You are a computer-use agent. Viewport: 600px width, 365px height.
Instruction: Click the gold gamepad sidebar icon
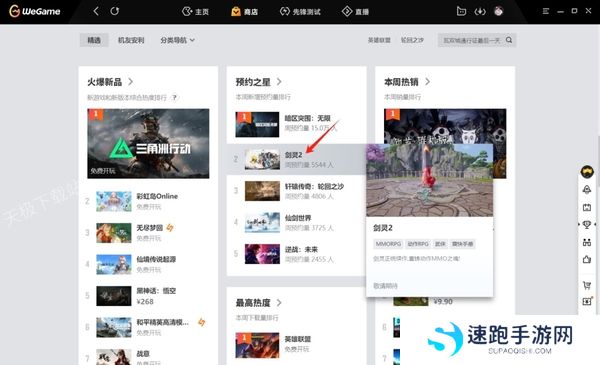(x=587, y=171)
